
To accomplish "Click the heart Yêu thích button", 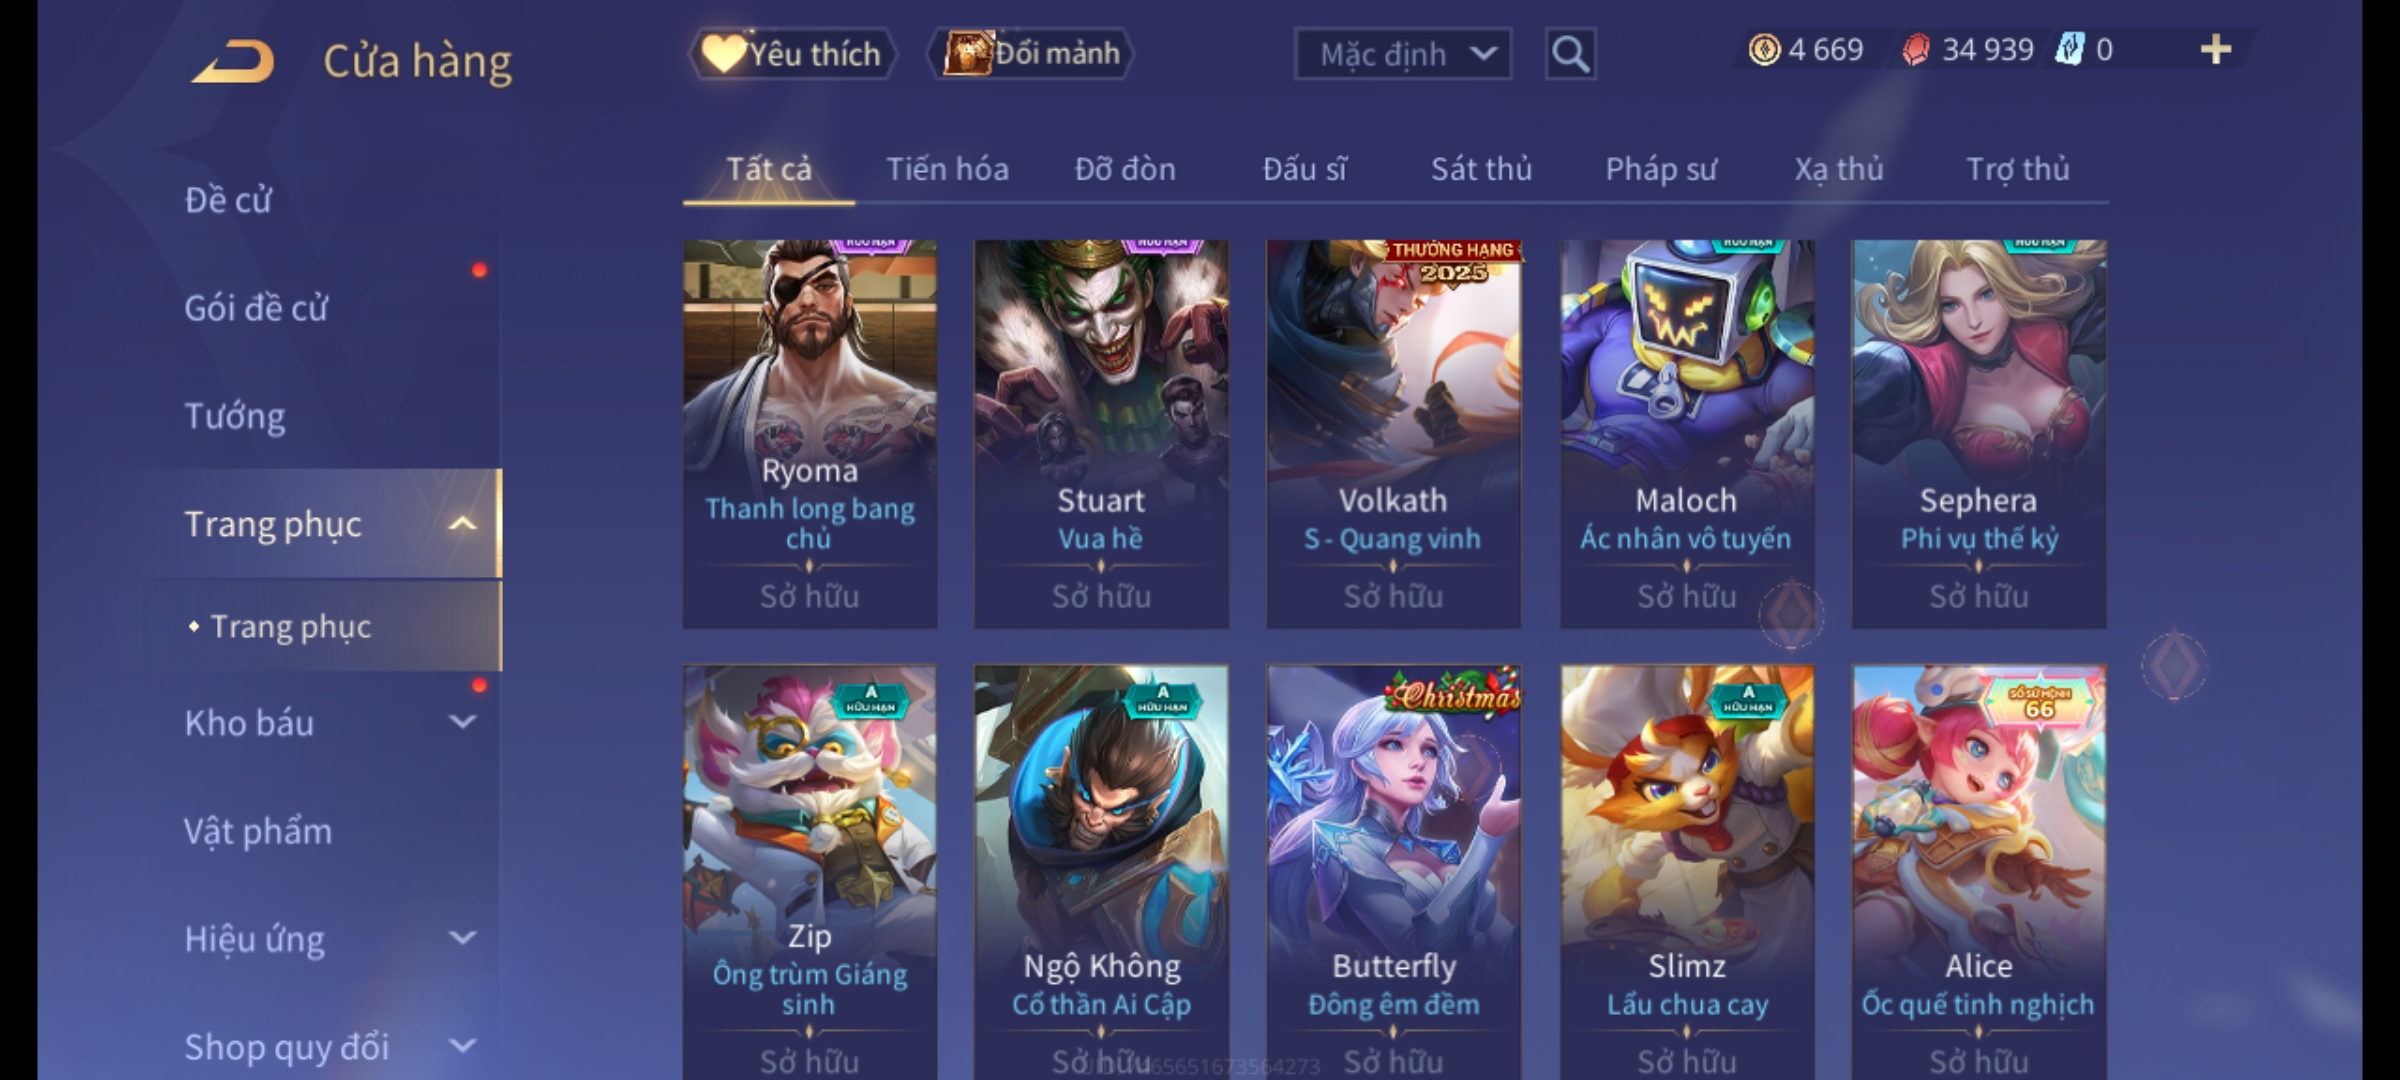I will [793, 54].
